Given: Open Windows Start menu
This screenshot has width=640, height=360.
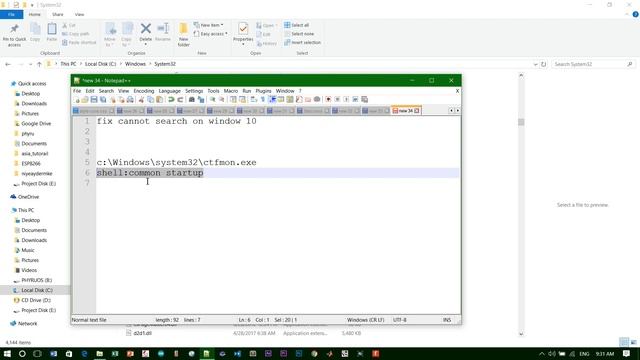Looking at the screenshot, I should tap(7, 353).
